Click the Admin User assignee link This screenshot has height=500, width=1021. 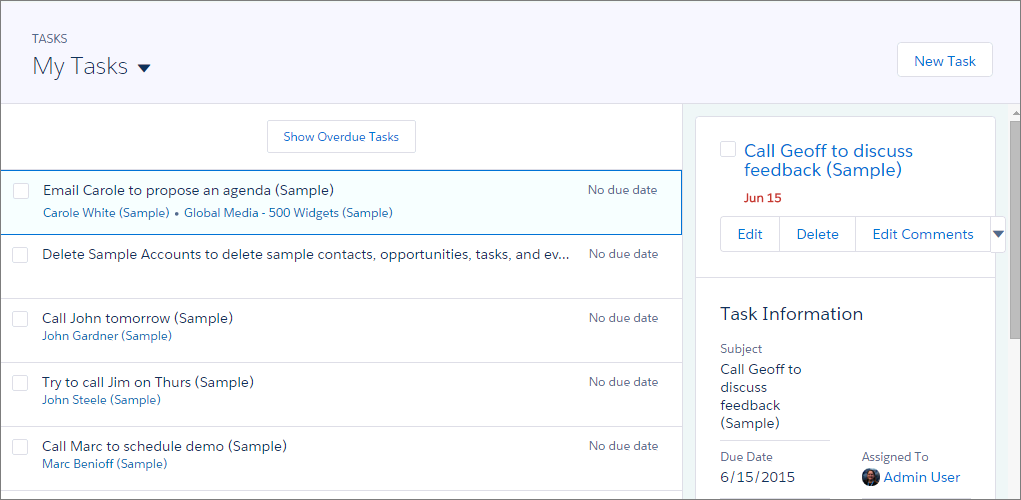921,477
